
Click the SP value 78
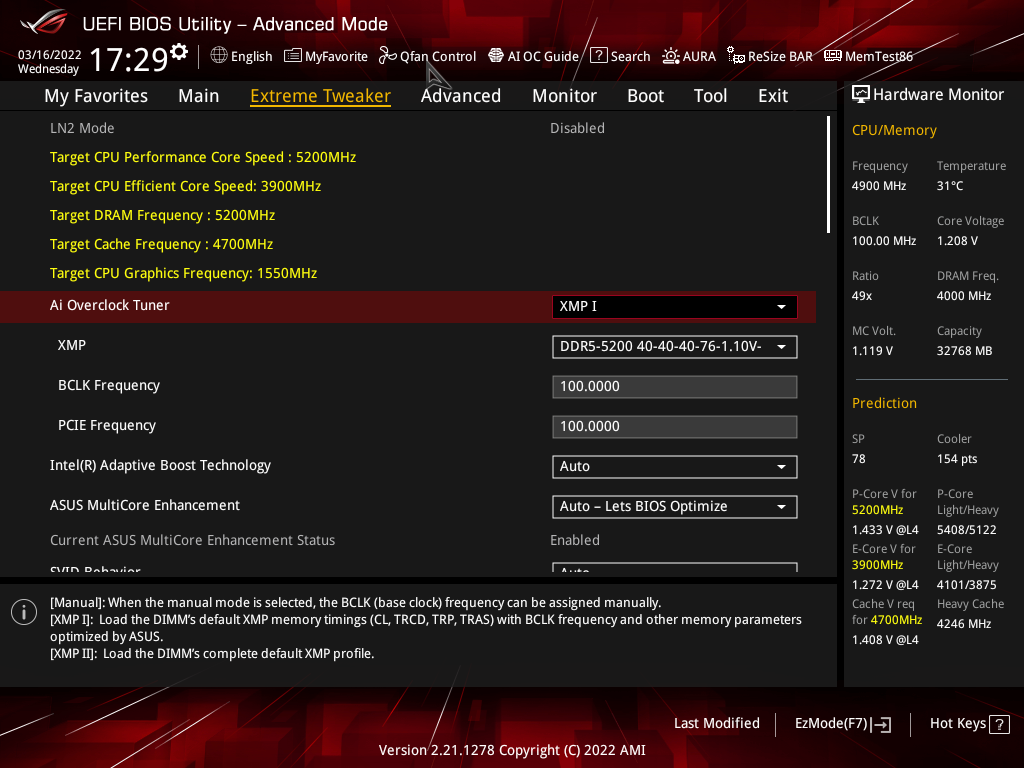[858, 458]
